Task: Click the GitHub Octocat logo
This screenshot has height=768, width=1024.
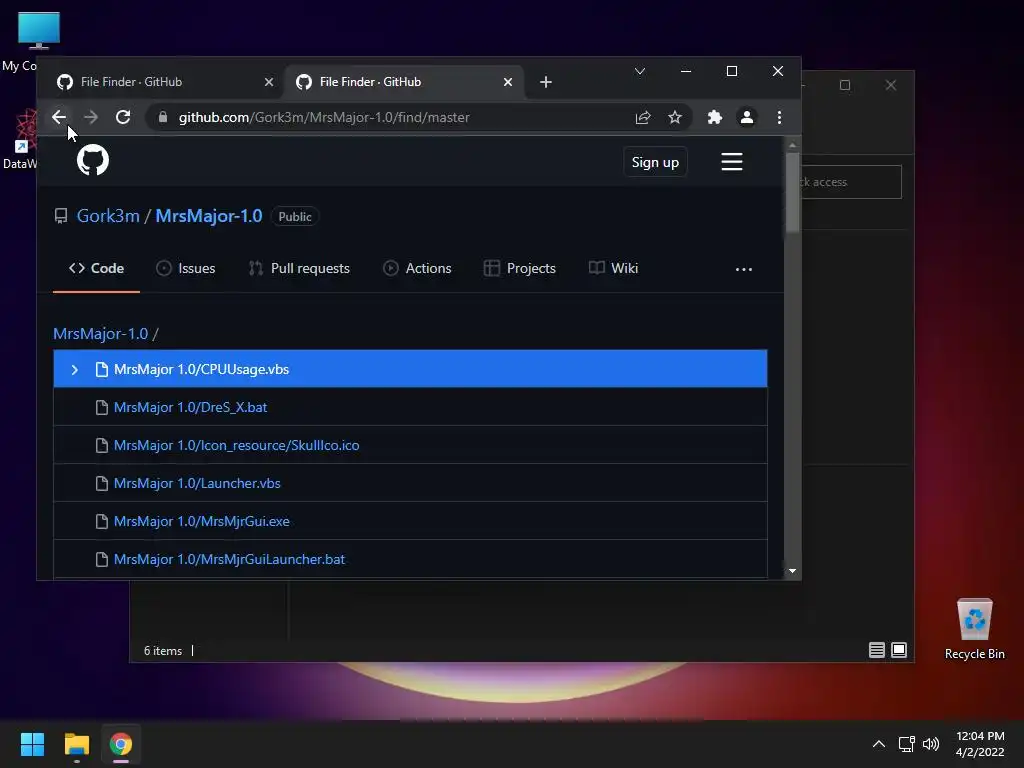Action: 93,160
